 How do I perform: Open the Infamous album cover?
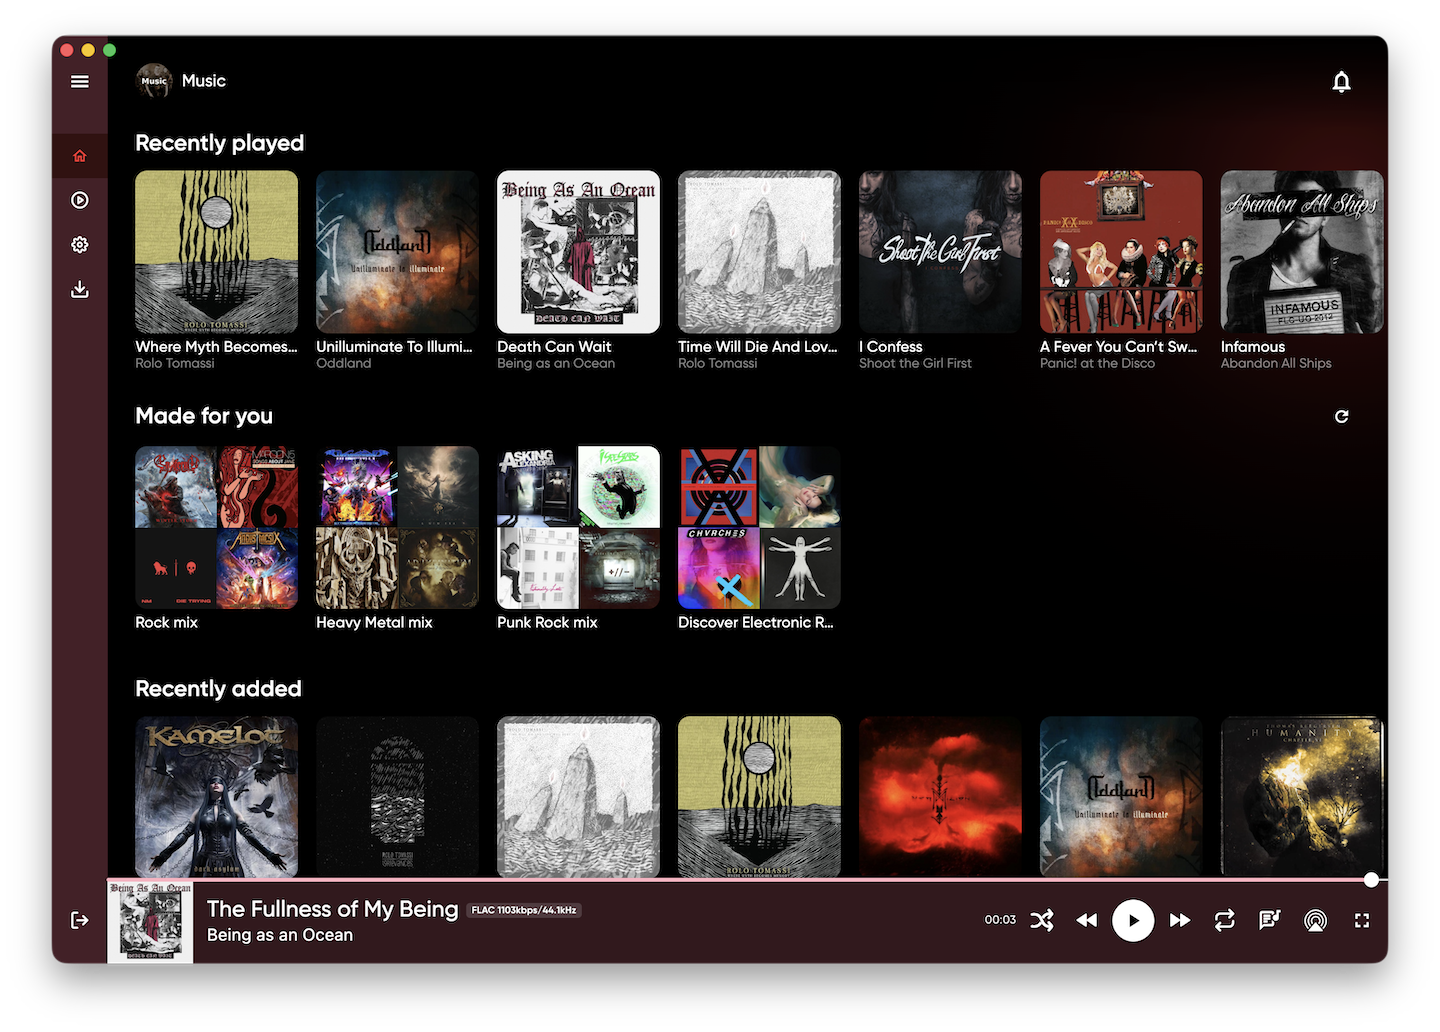point(1303,252)
